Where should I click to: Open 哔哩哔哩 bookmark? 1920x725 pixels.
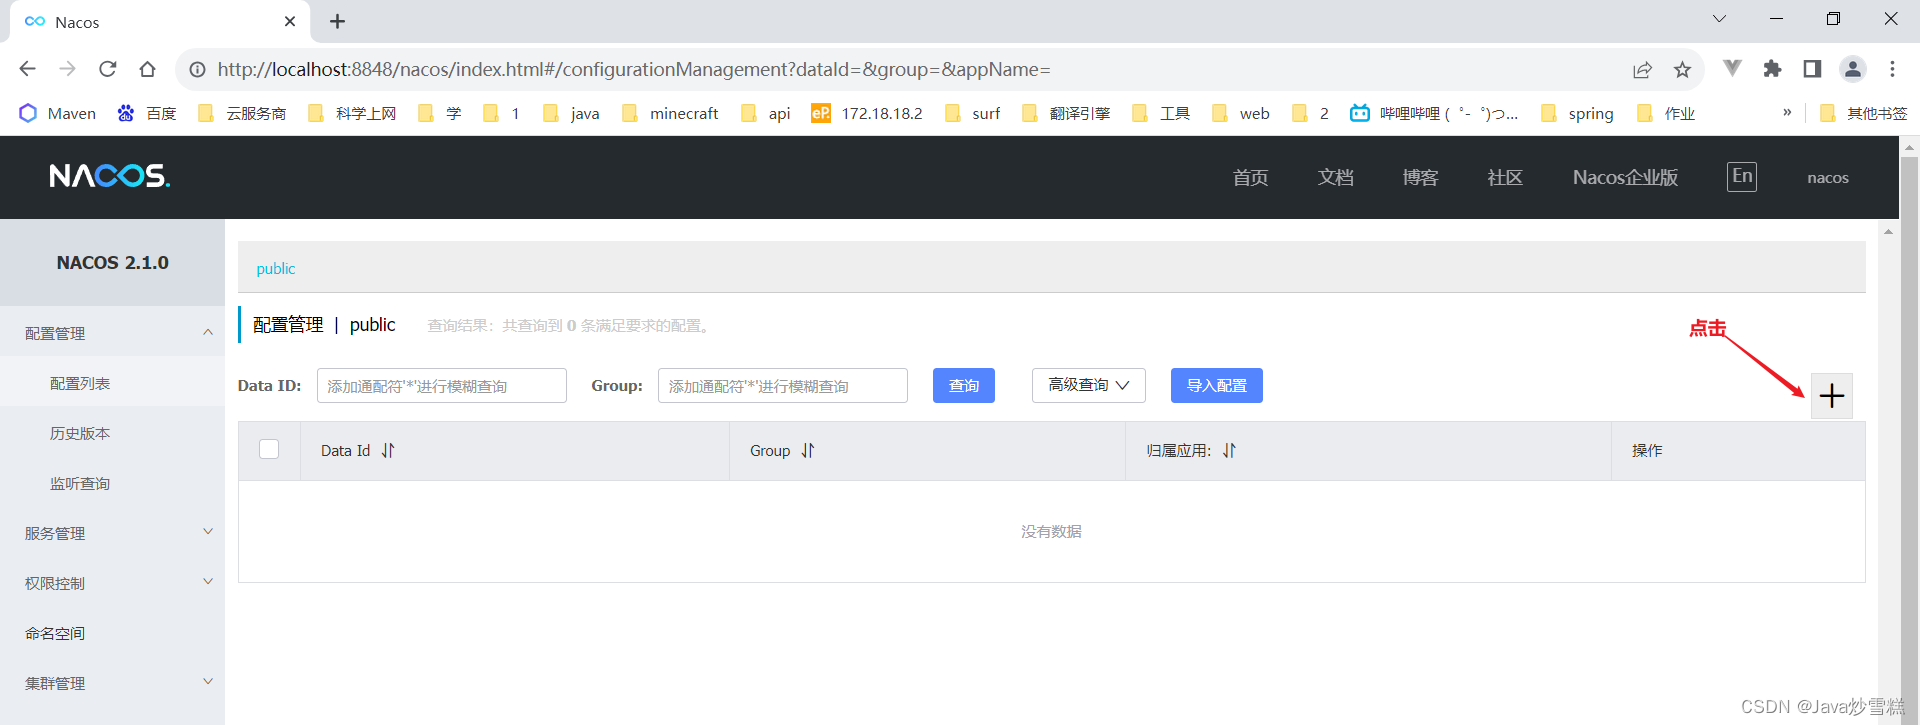click(x=1433, y=113)
